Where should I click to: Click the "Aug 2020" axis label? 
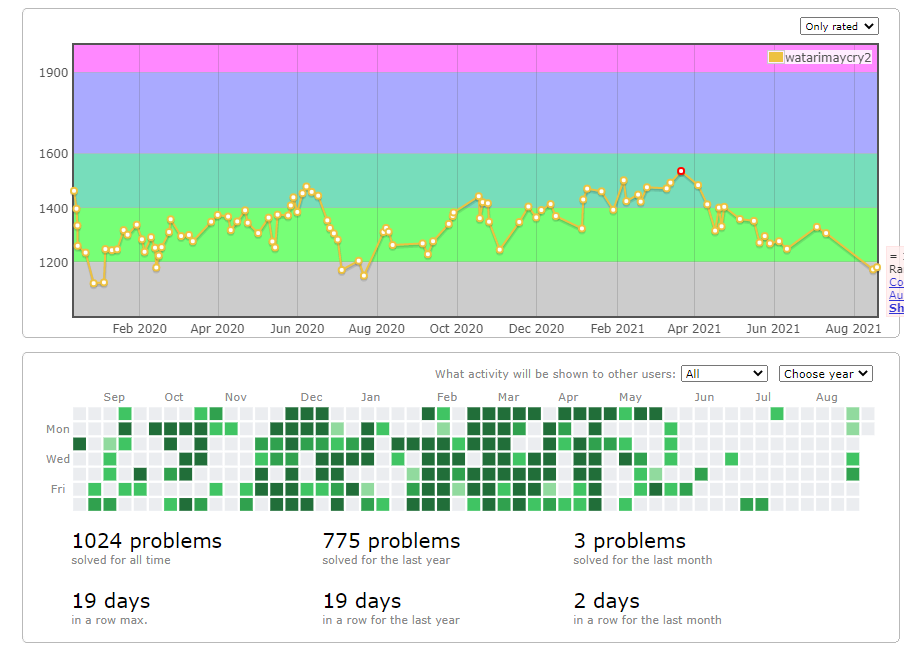tap(376, 329)
